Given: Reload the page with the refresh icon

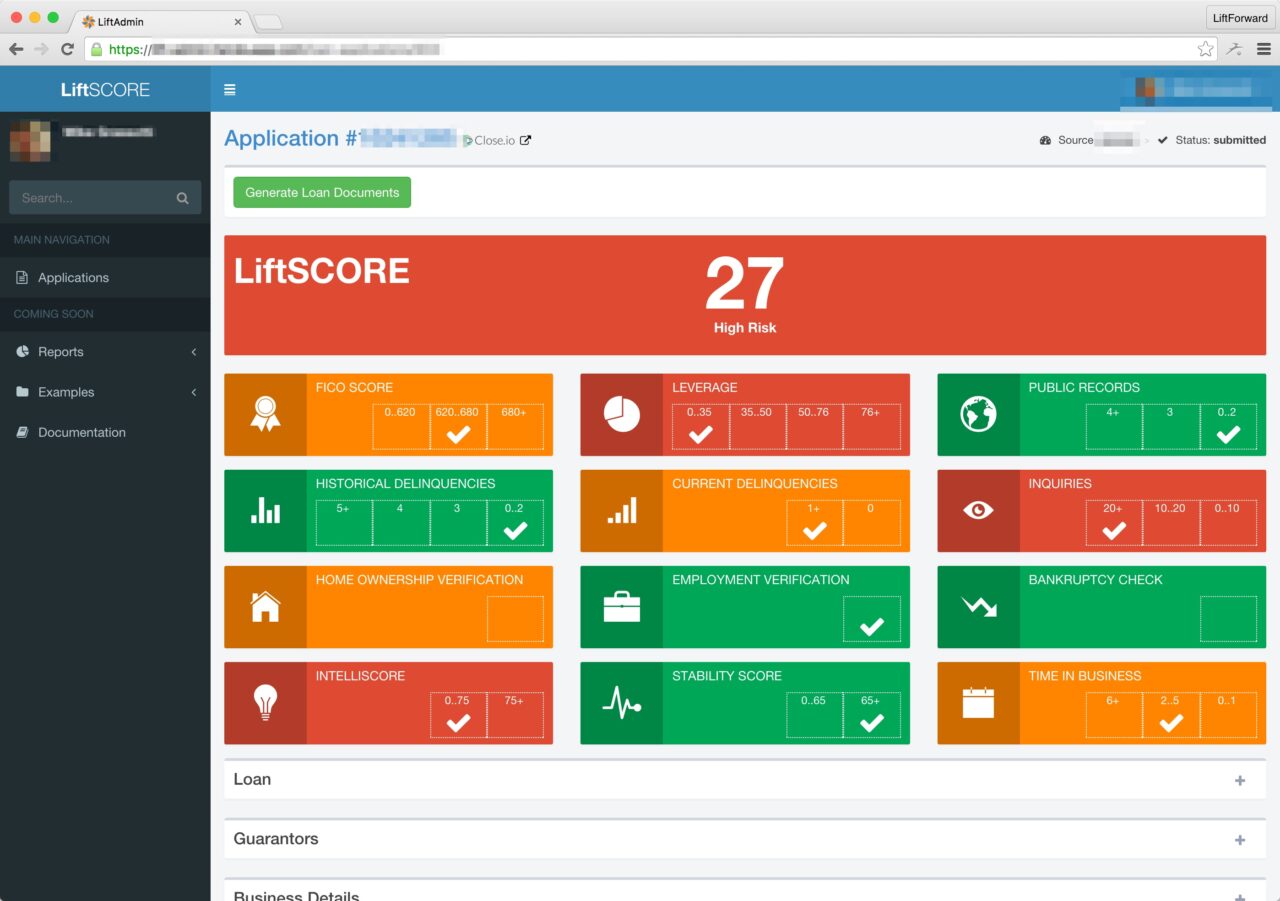Looking at the screenshot, I should click(x=67, y=49).
